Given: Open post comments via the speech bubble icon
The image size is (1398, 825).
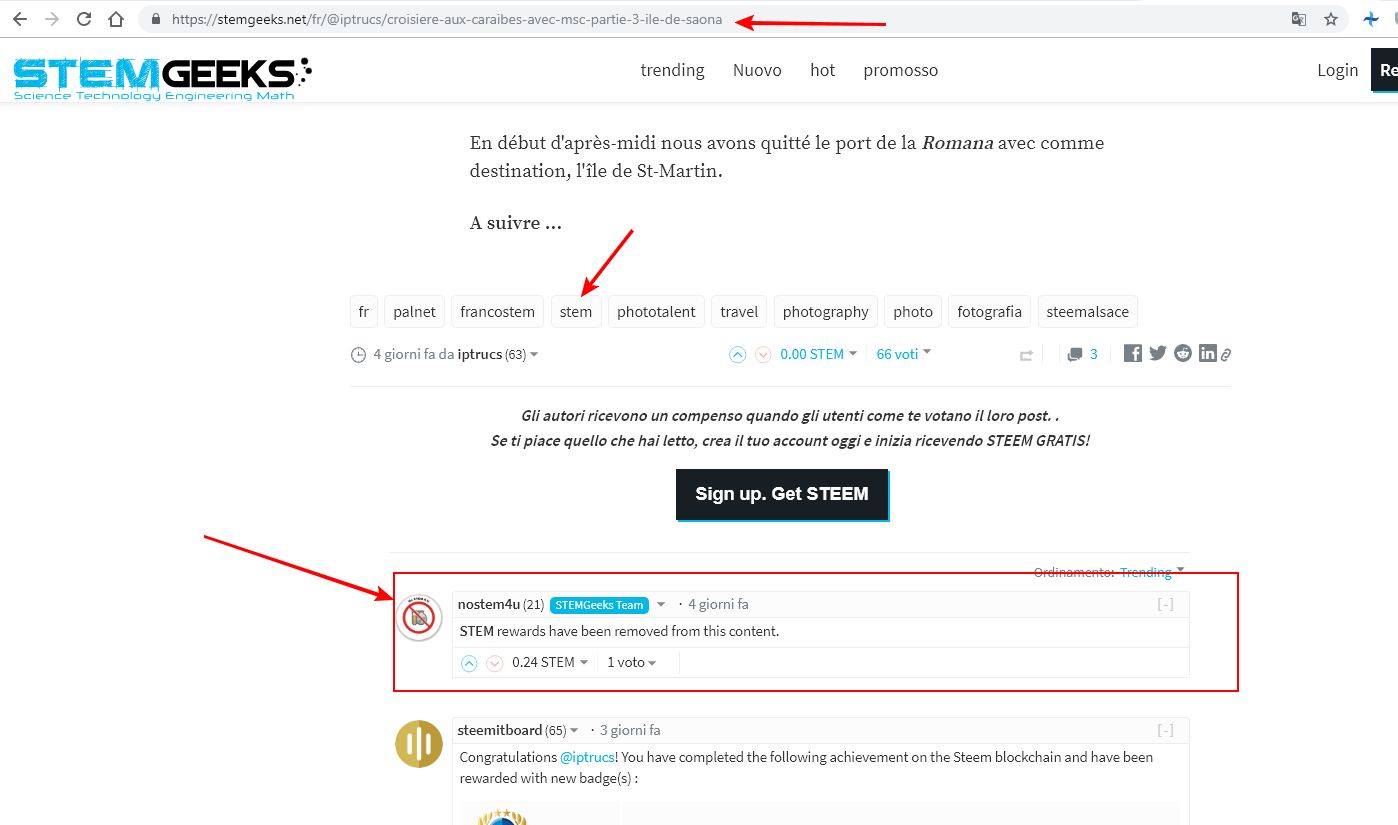Looking at the screenshot, I should coord(1075,354).
